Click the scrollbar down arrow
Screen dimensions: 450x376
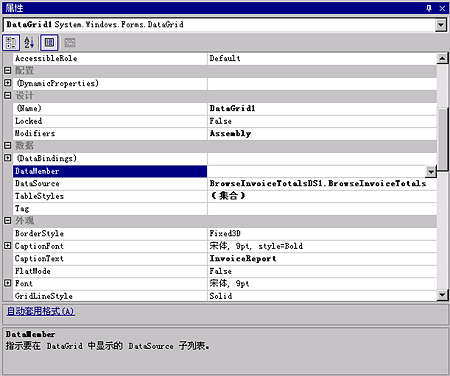[x=442, y=295]
